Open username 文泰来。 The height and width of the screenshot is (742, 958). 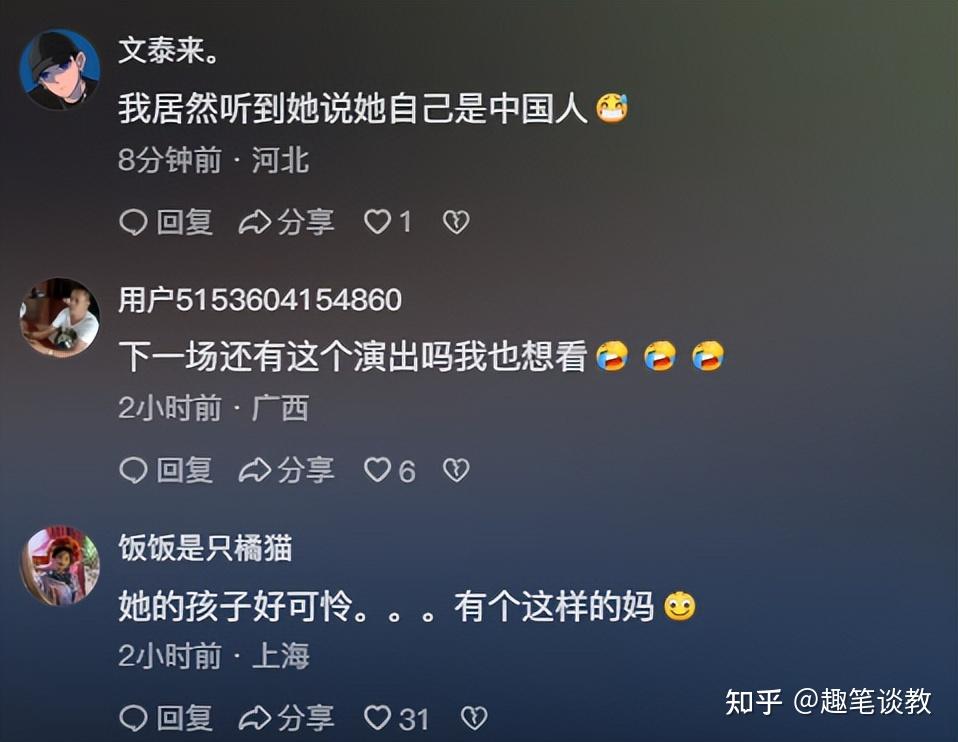(169, 50)
